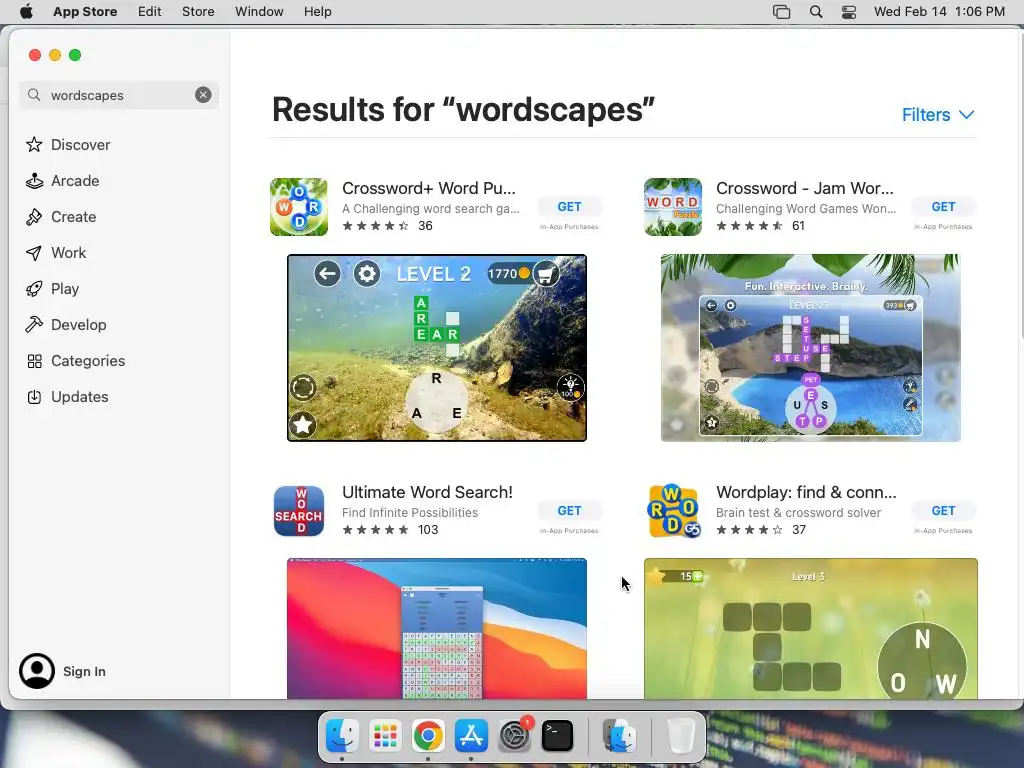The image size is (1024, 768).
Task: Open Spotlight search in menu bar
Action: tap(816, 12)
